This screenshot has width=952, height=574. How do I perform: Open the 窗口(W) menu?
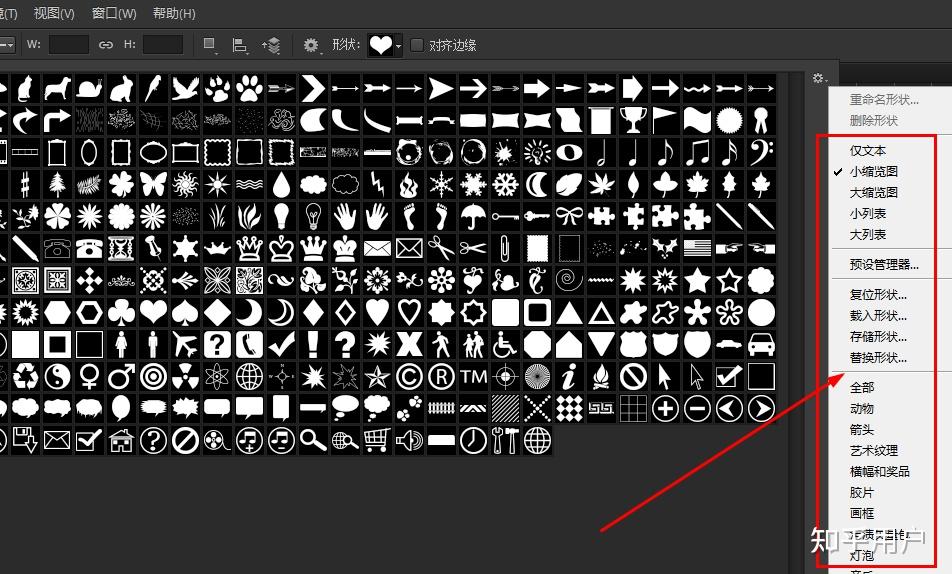tap(114, 13)
